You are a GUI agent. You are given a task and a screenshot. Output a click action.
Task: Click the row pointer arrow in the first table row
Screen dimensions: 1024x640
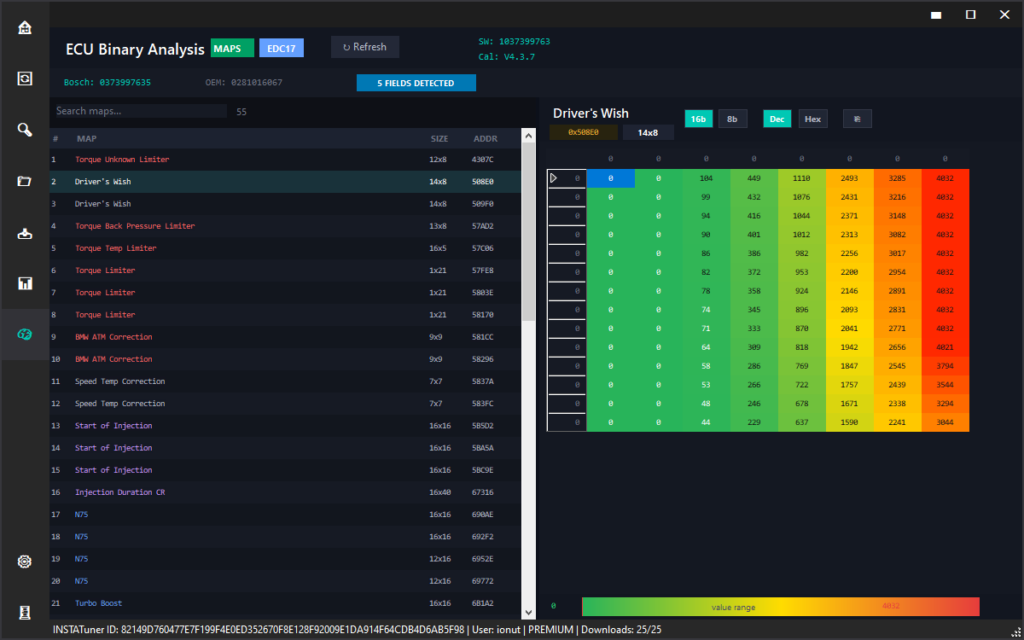pyautogui.click(x=554, y=178)
